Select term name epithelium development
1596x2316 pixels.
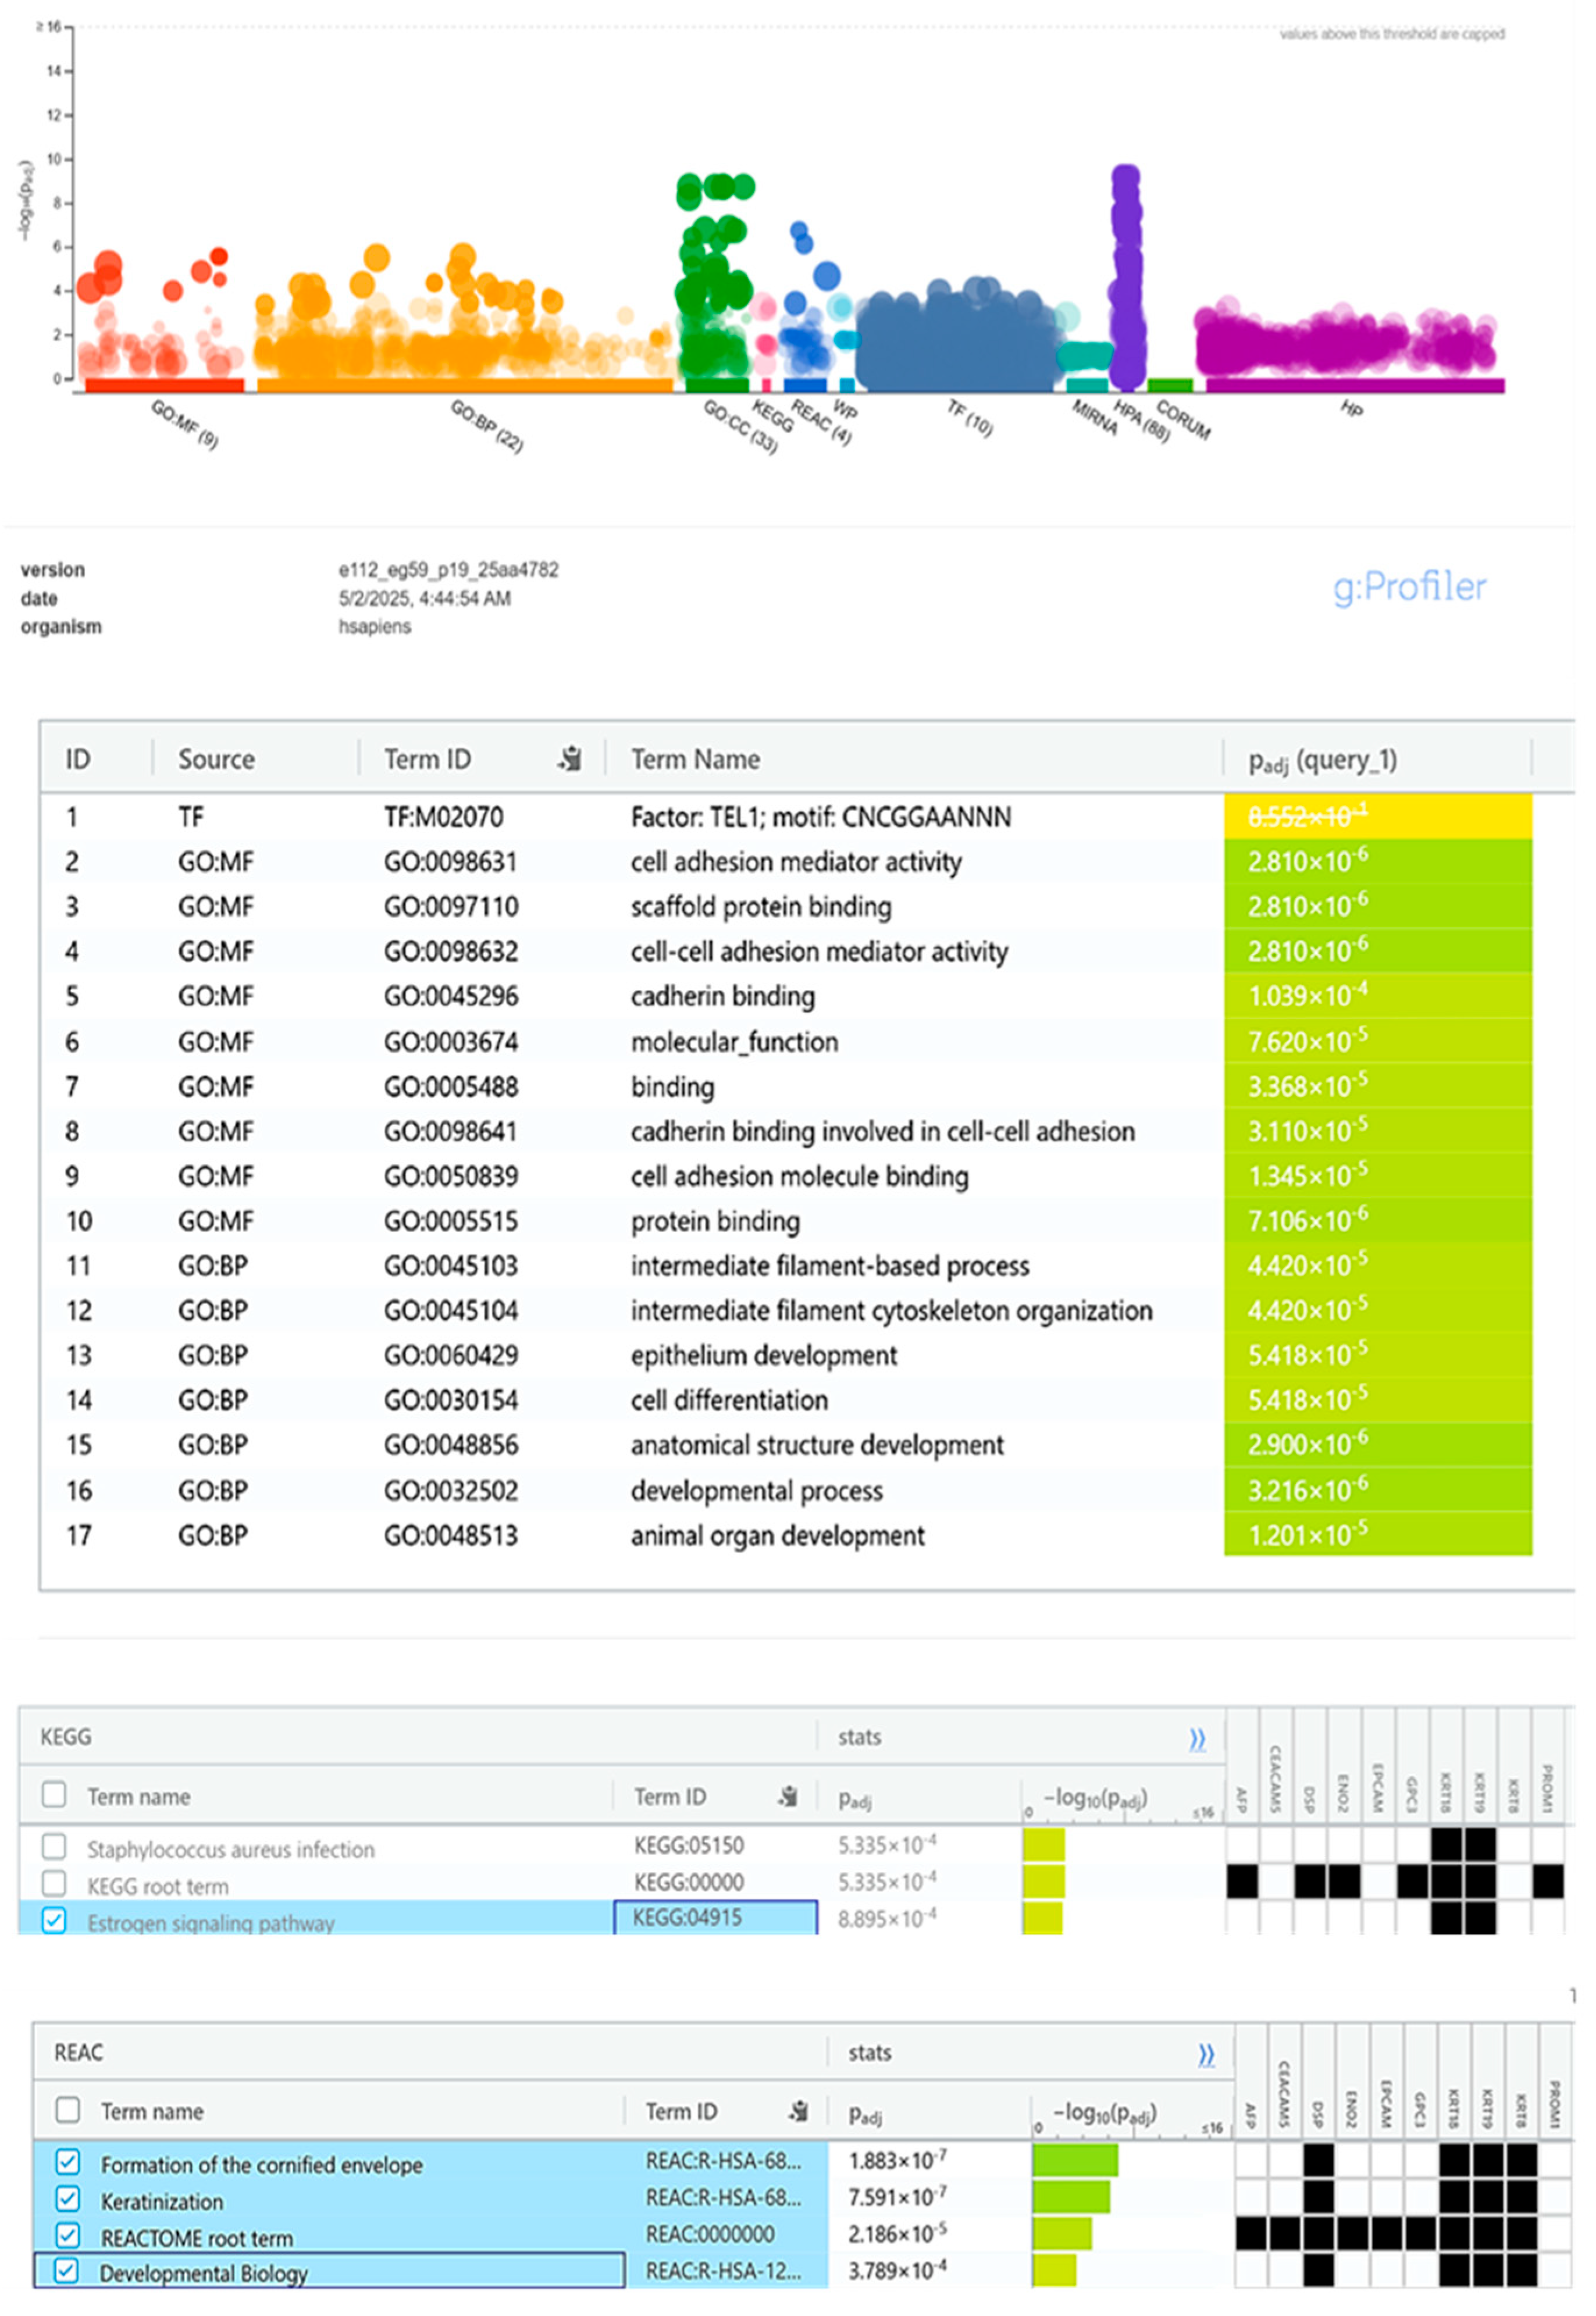click(764, 1356)
